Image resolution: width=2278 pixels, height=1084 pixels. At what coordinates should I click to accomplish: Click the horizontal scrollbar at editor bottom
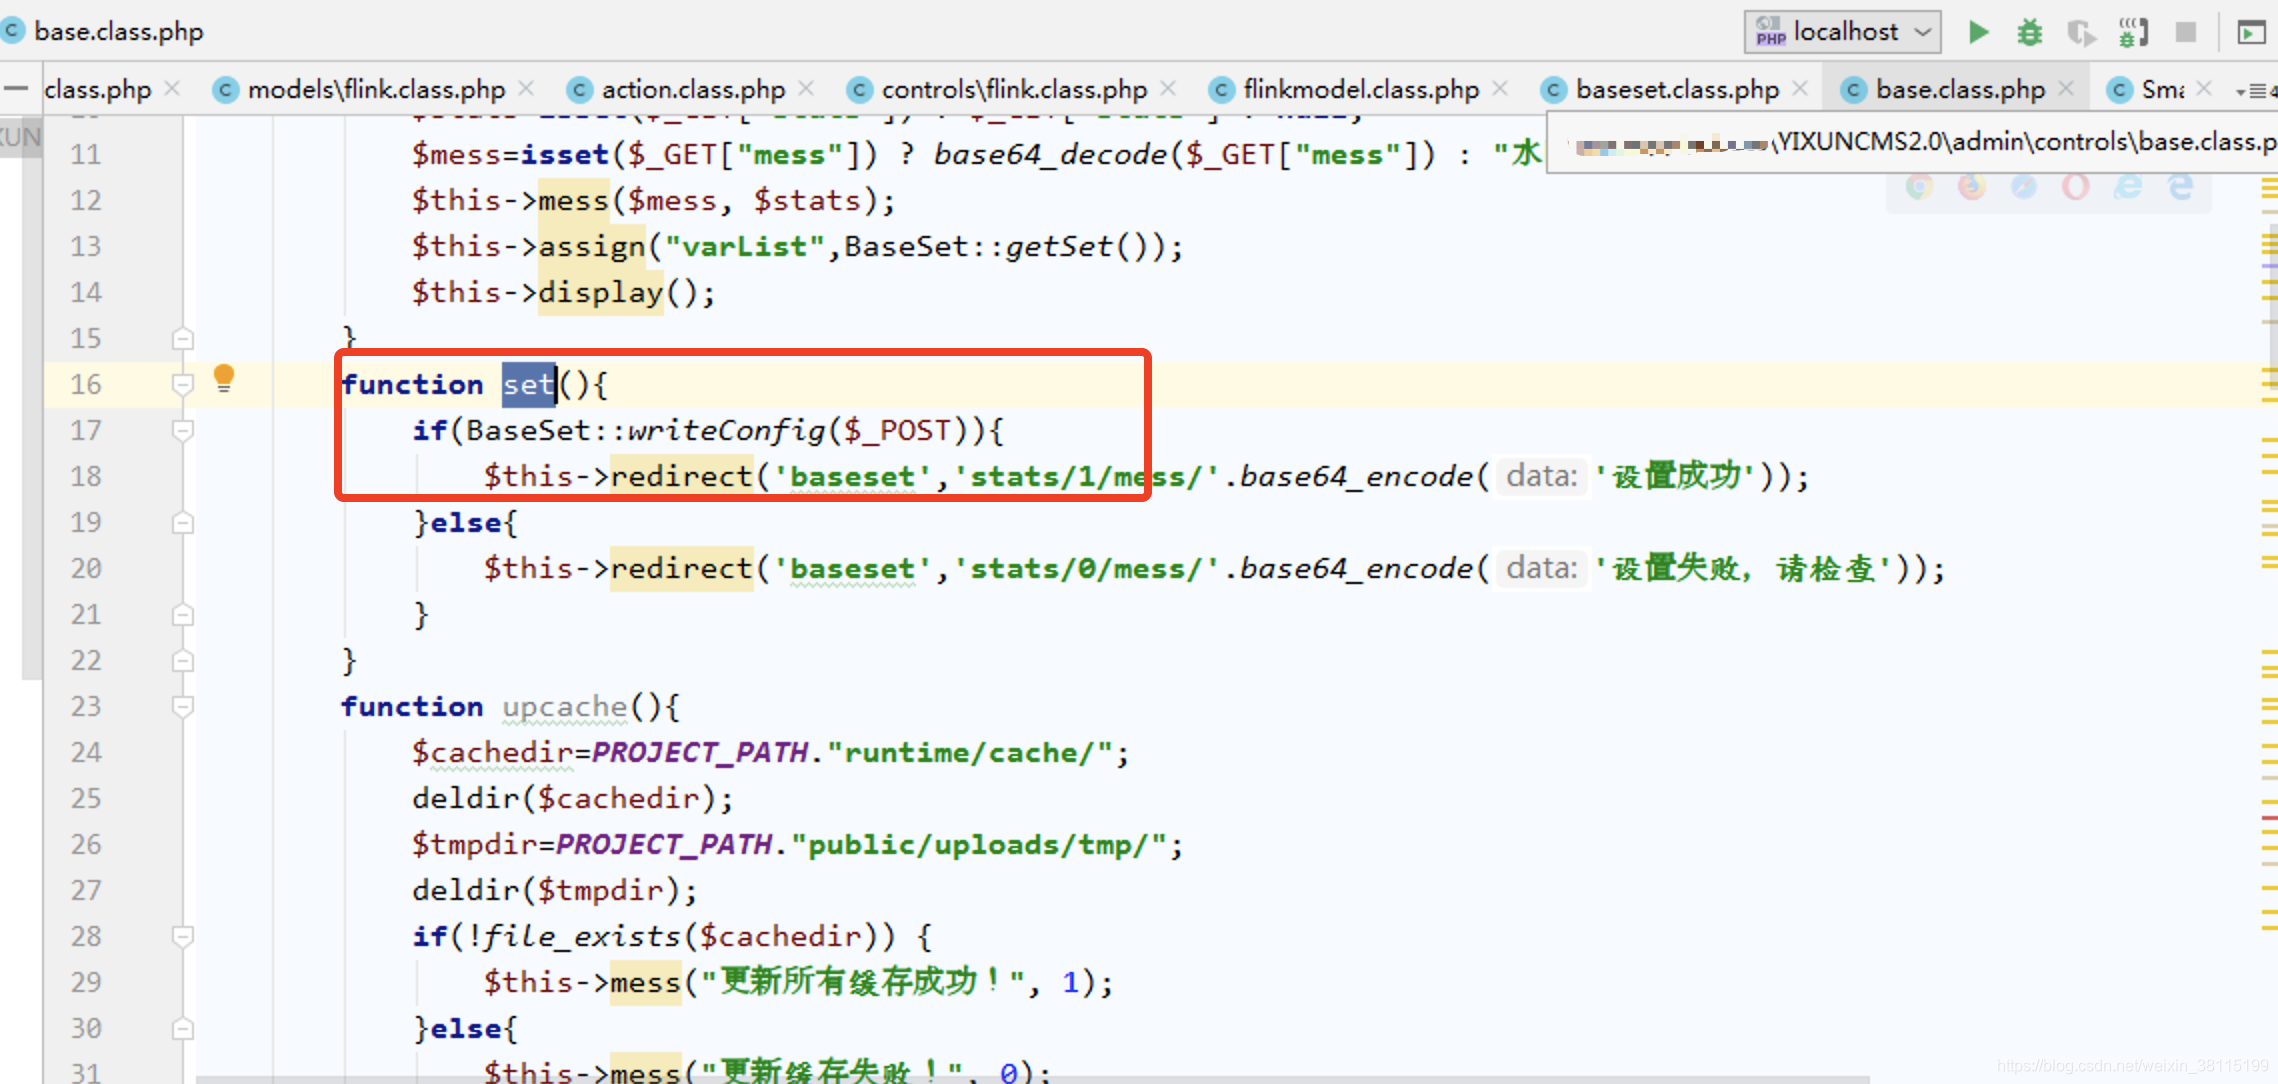point(1032,1079)
